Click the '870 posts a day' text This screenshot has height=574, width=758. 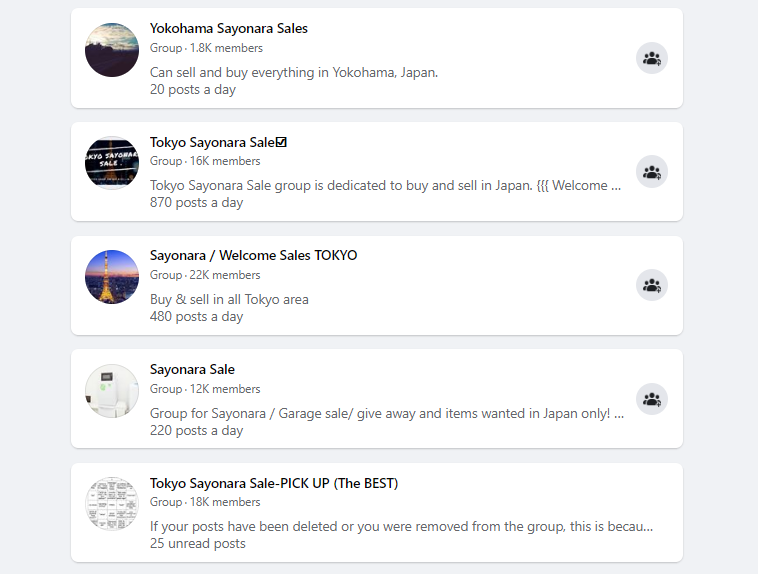coord(196,202)
